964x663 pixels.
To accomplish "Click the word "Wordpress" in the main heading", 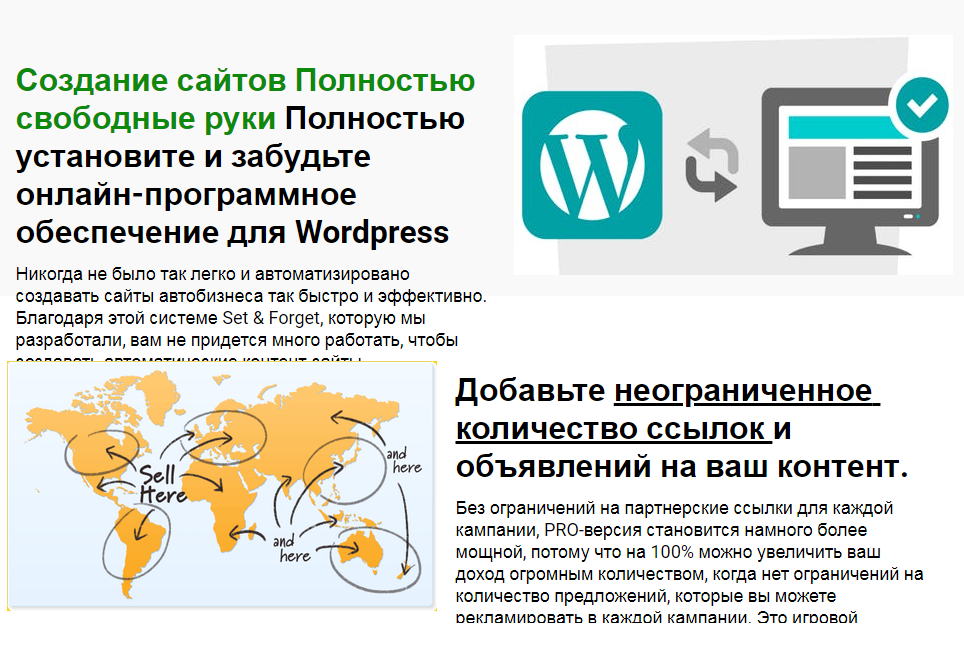I will click(x=371, y=232).
